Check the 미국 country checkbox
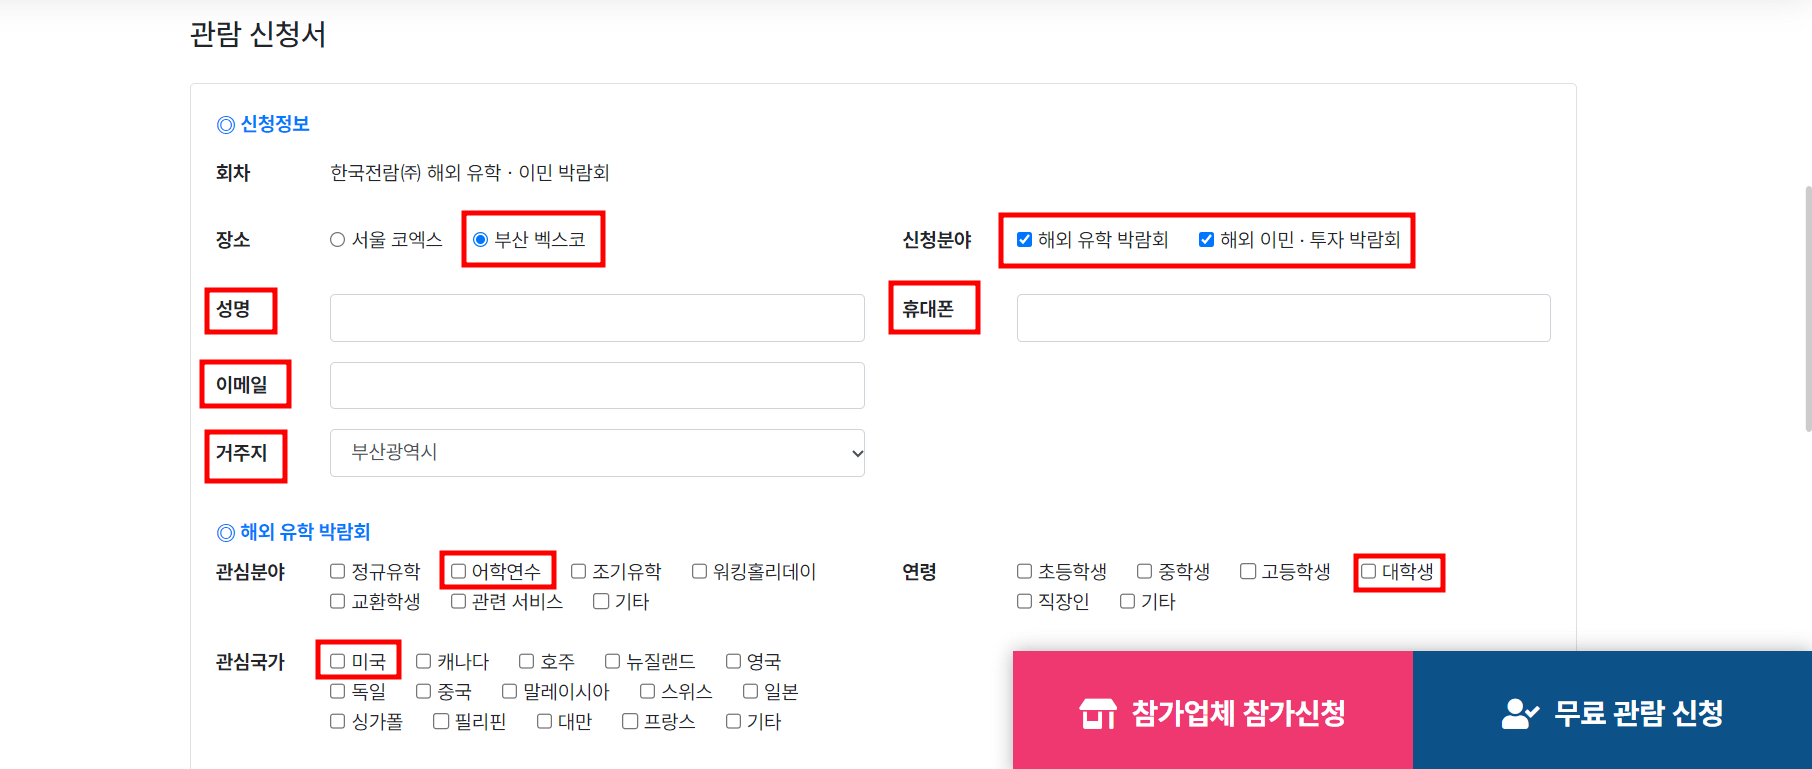This screenshot has height=769, width=1812. (337, 660)
